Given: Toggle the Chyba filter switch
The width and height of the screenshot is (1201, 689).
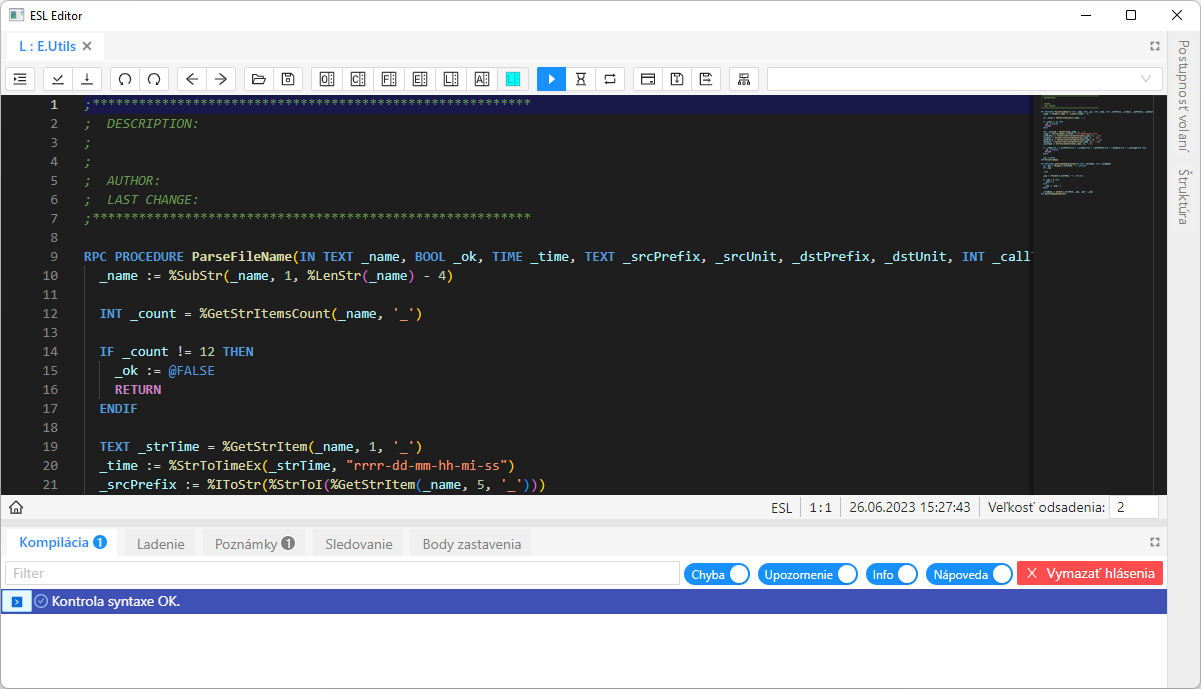Looking at the screenshot, I should pos(738,574).
